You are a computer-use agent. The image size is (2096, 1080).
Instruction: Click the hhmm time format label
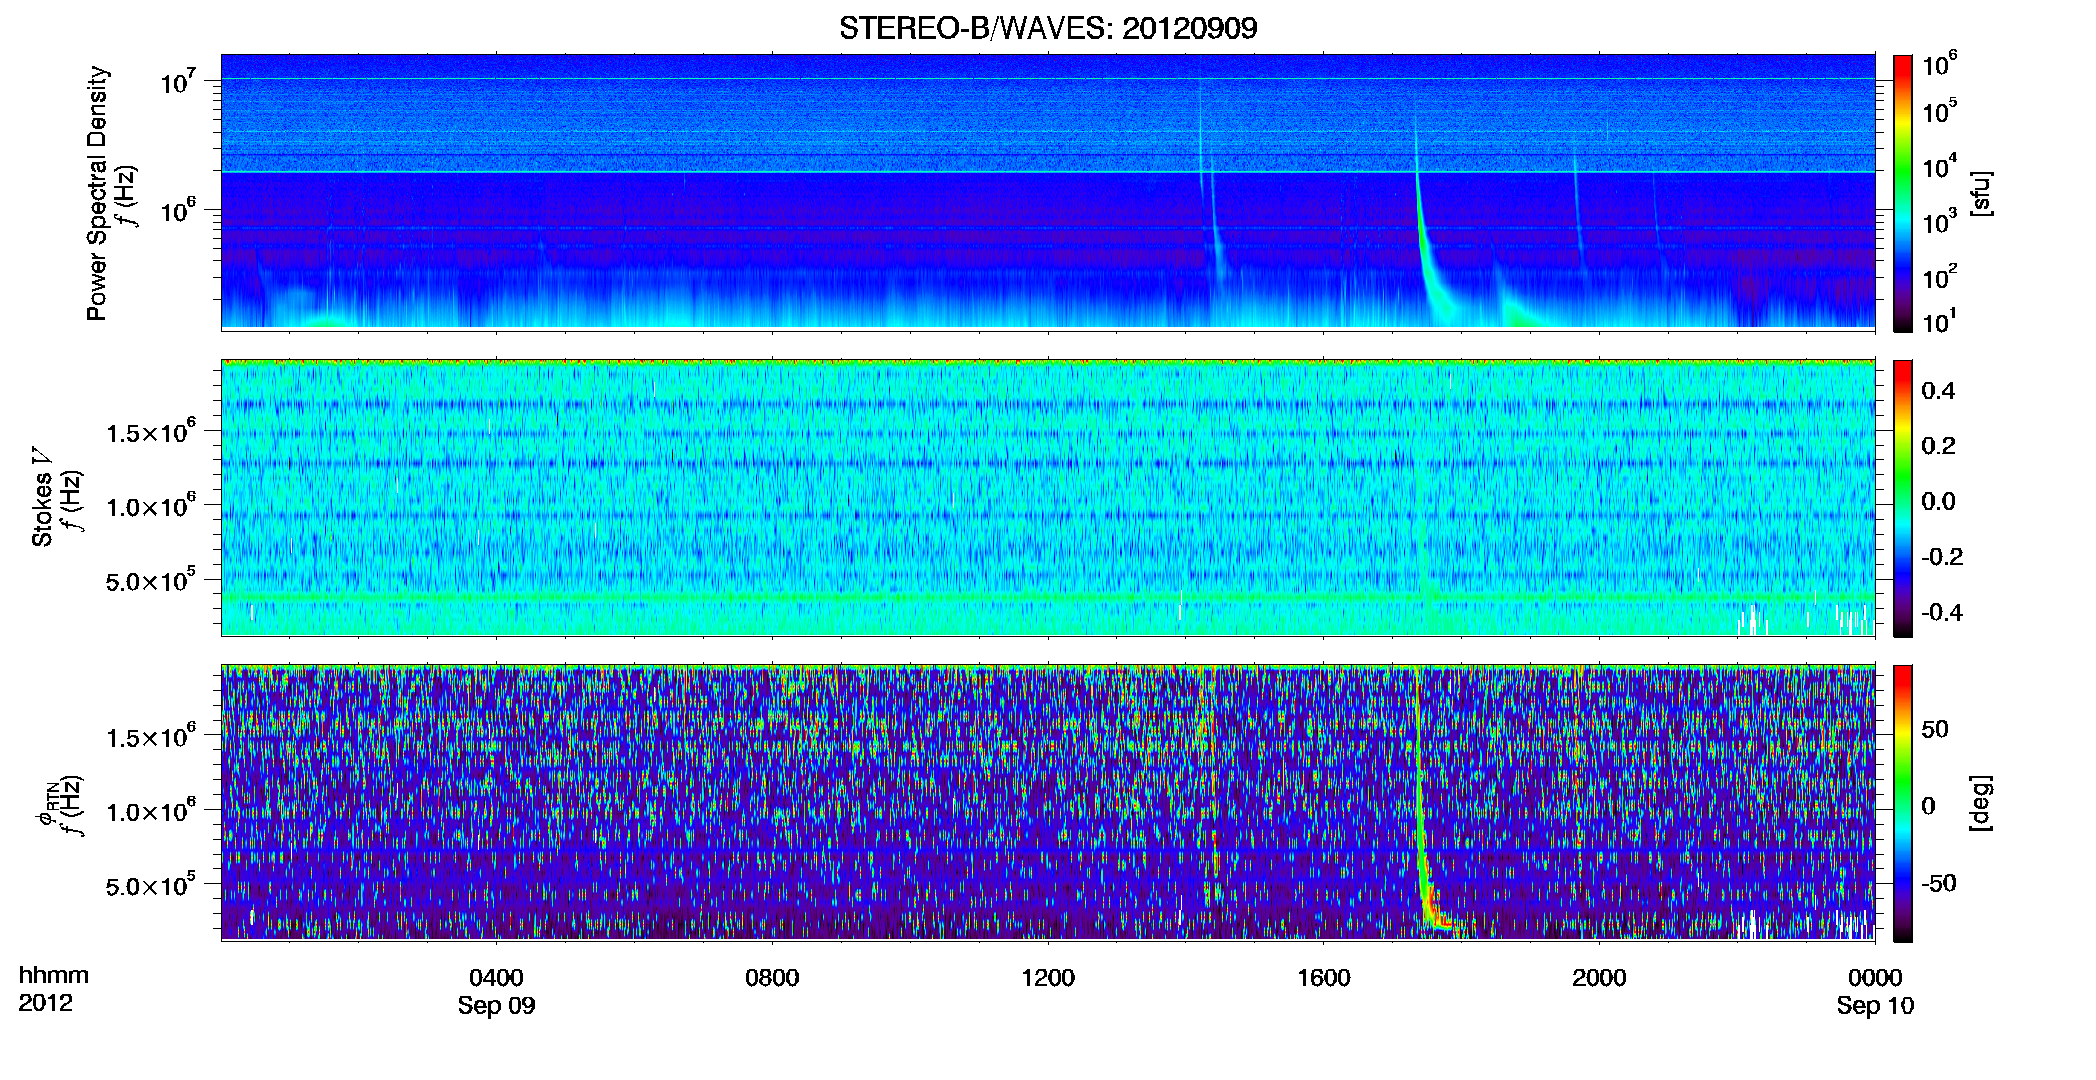54,975
